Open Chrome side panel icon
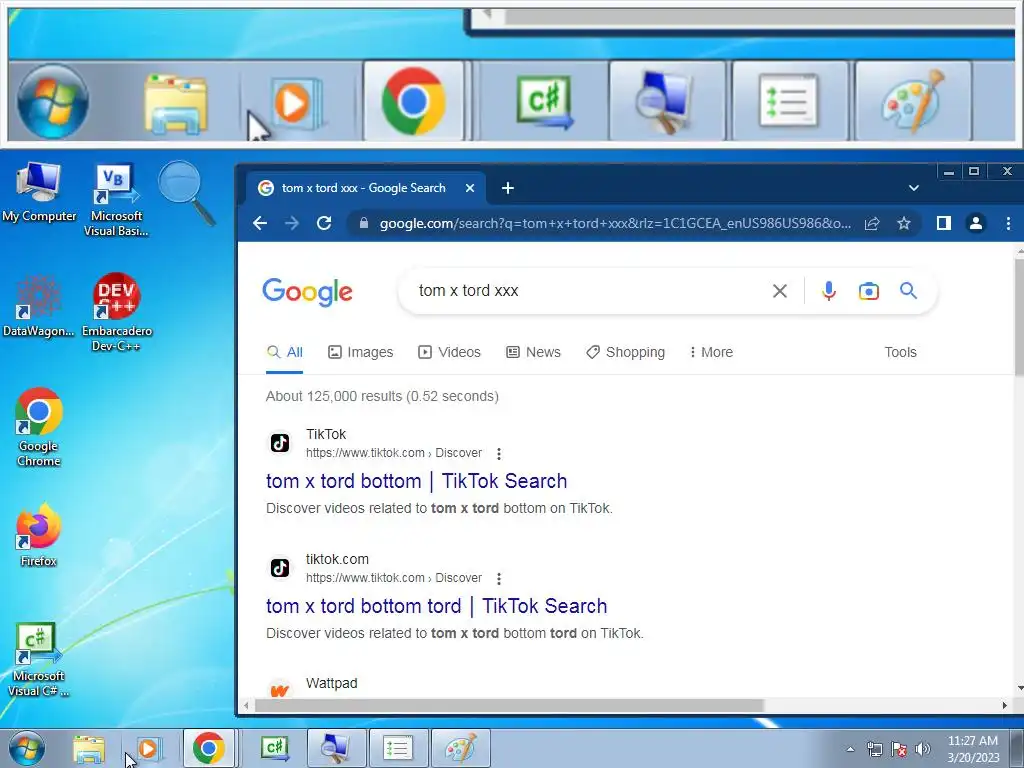 [x=943, y=223]
